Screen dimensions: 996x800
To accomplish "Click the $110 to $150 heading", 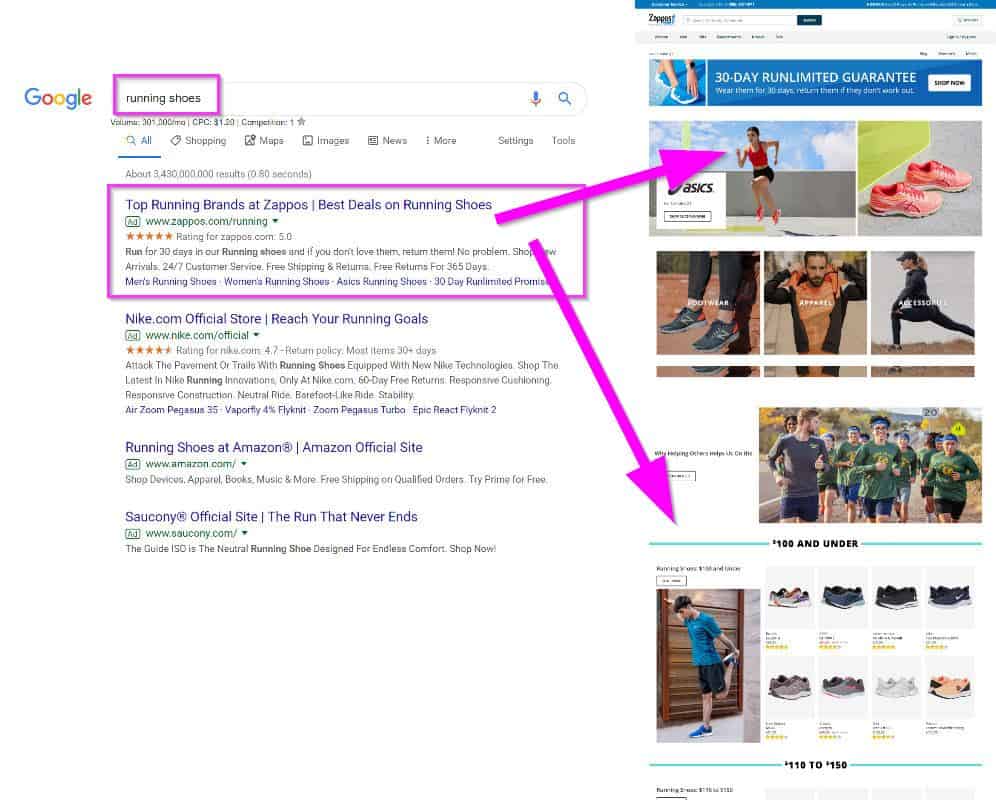I will 816,765.
